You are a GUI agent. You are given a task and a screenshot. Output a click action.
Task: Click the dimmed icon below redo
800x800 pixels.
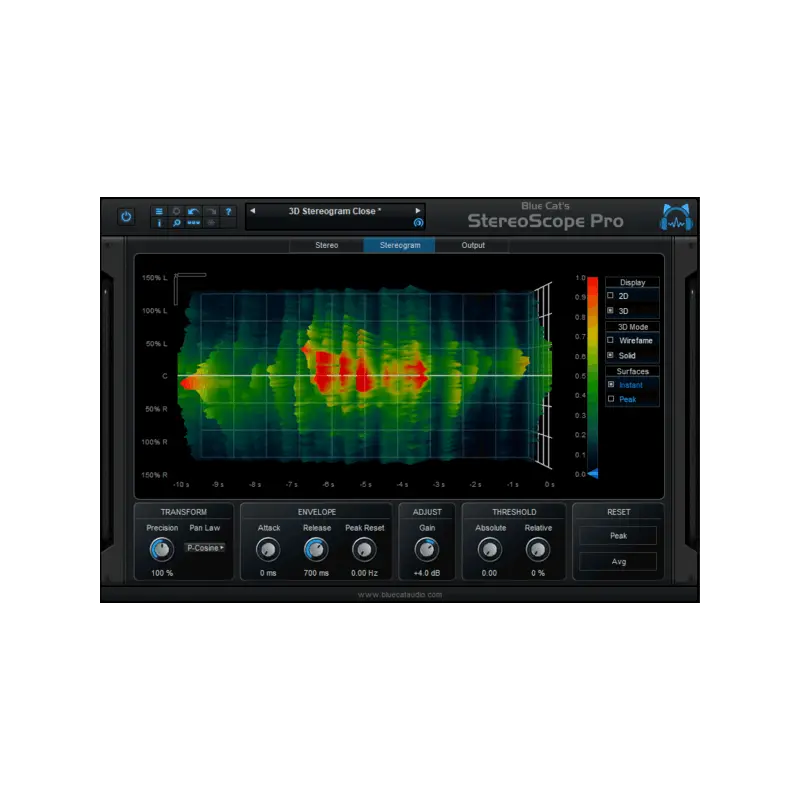click(x=211, y=223)
